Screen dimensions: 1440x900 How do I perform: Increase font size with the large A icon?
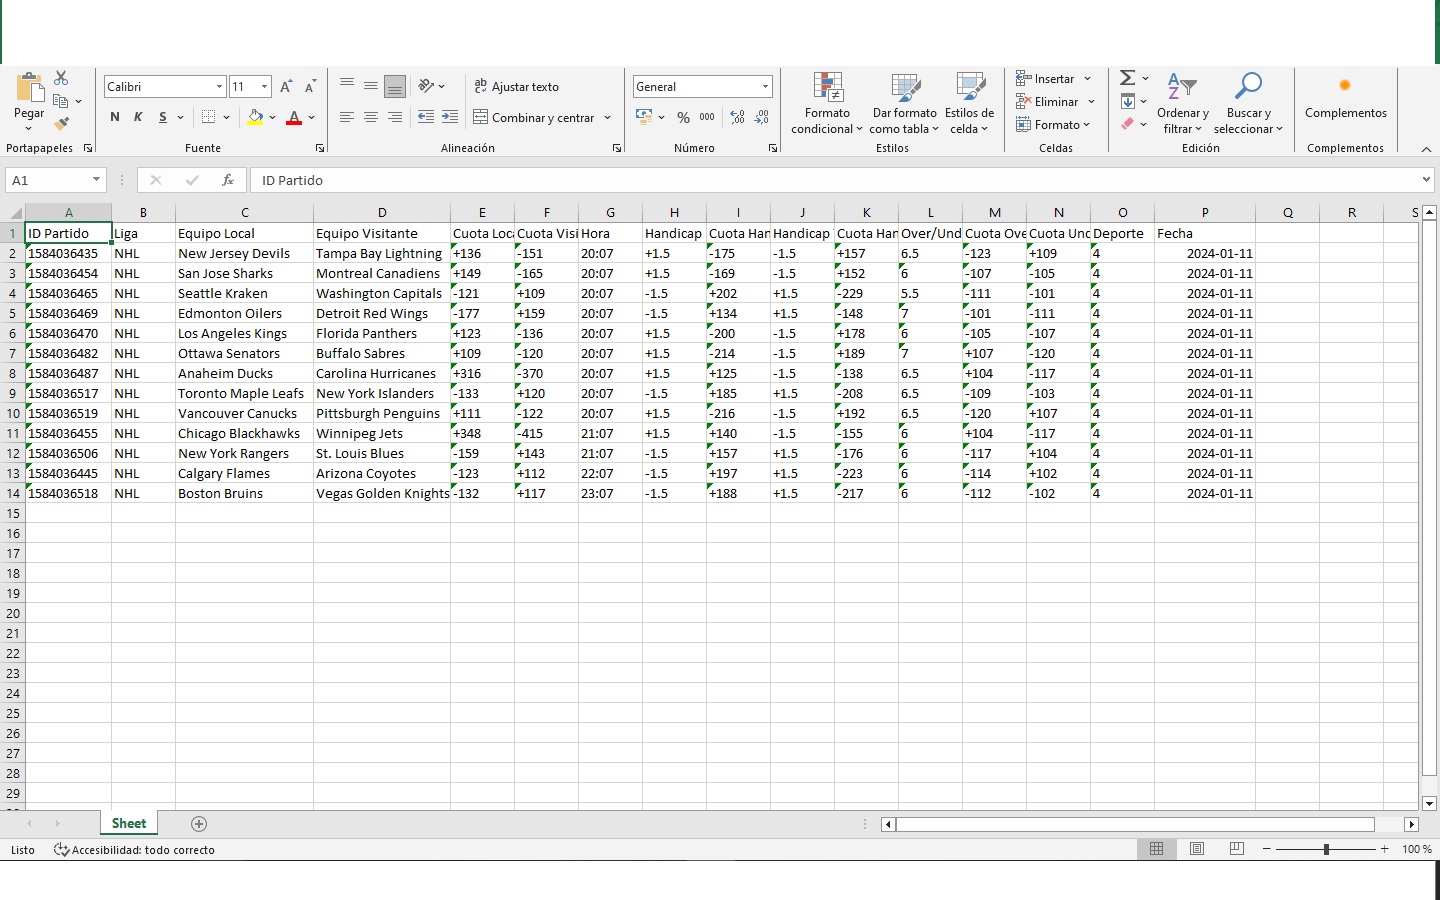coord(287,87)
